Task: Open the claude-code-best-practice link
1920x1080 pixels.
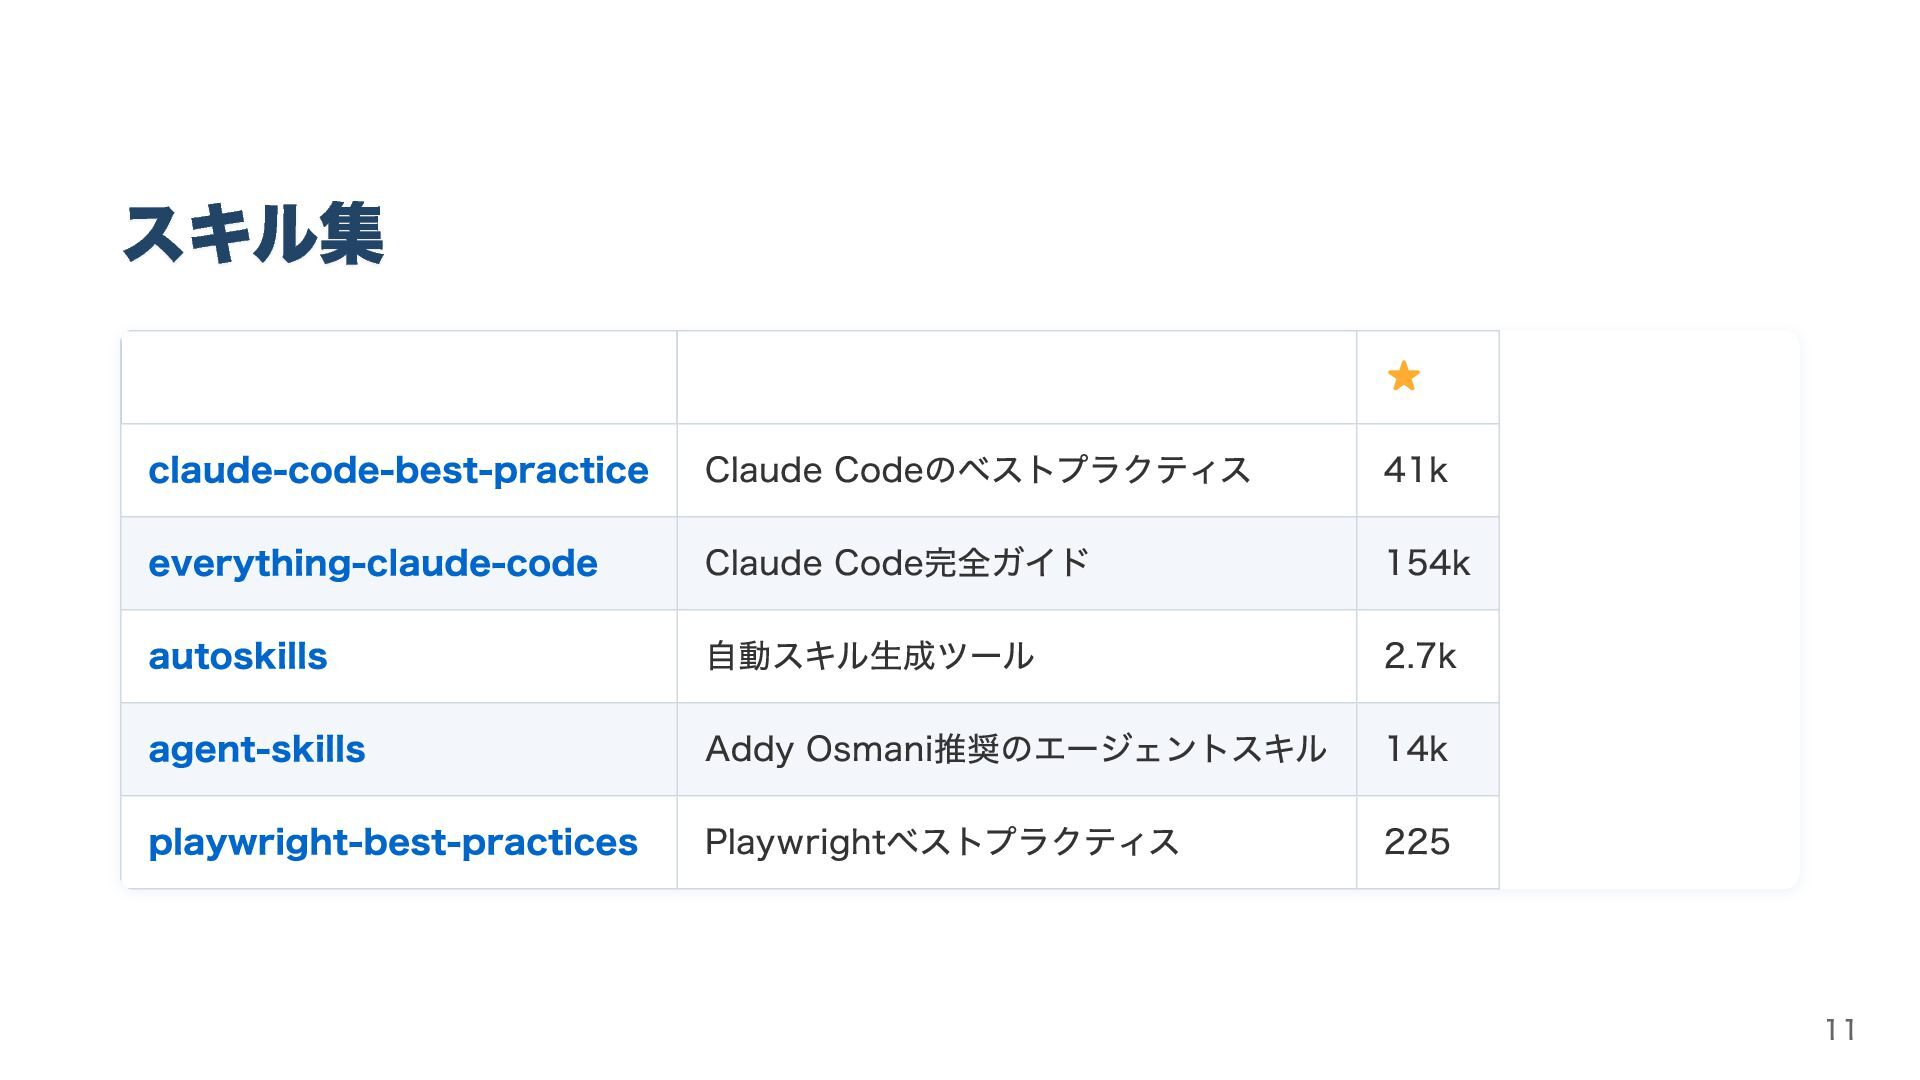Action: pos(398,470)
